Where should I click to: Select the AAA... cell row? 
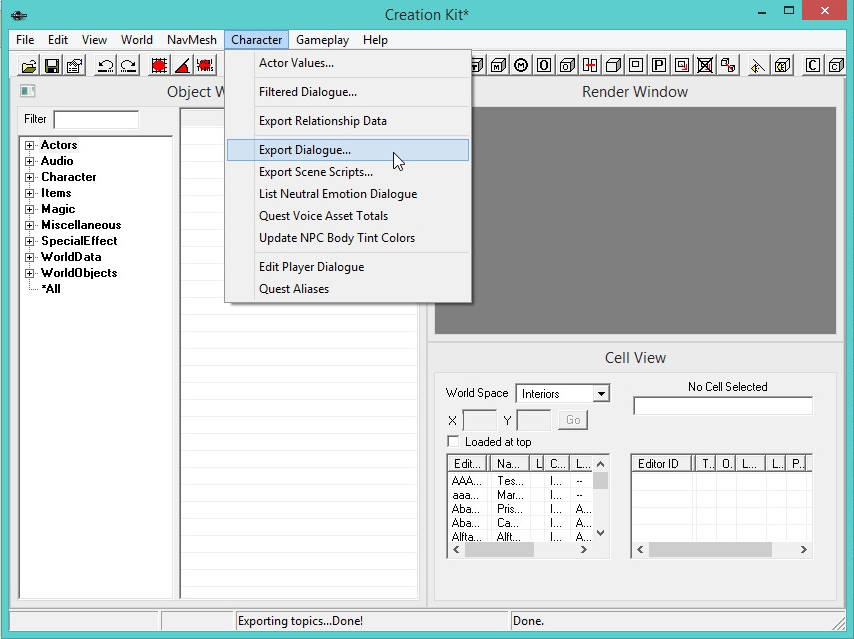tap(520, 480)
